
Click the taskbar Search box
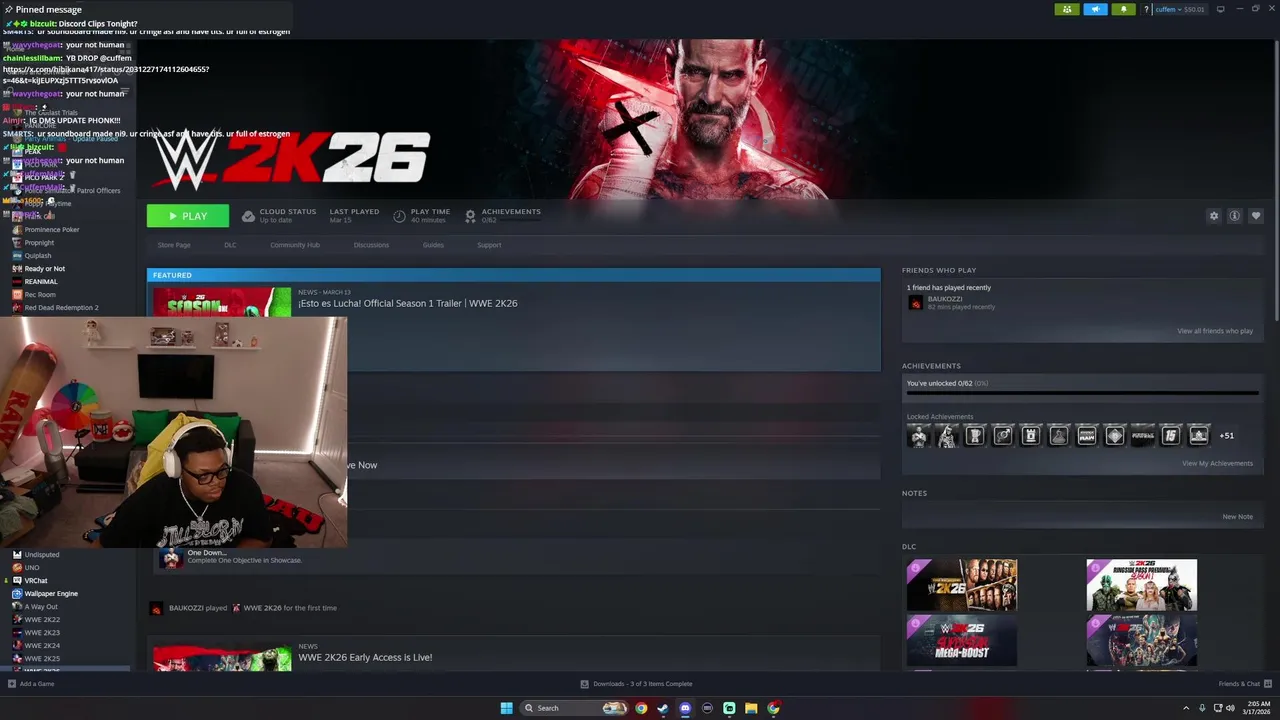coord(575,708)
